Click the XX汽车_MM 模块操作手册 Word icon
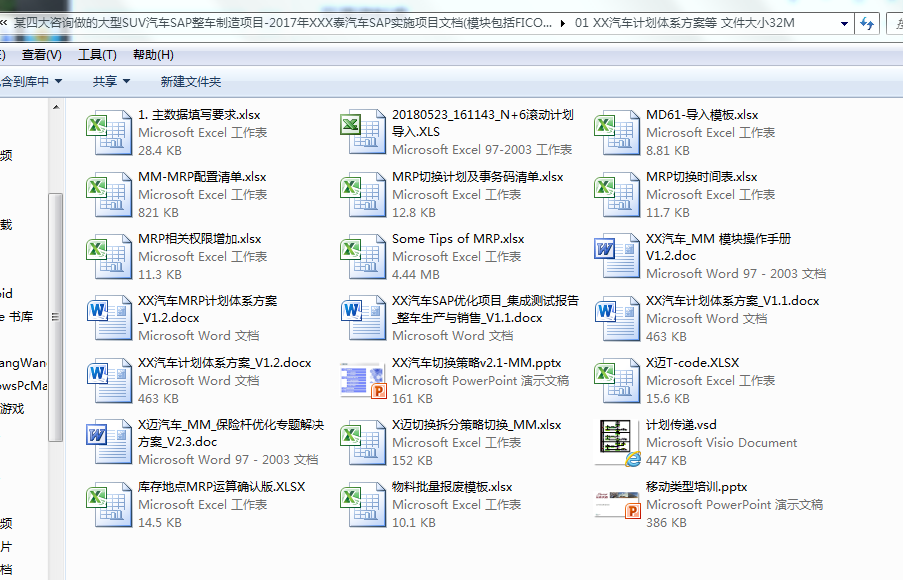This screenshot has height=580, width=903. (x=618, y=257)
